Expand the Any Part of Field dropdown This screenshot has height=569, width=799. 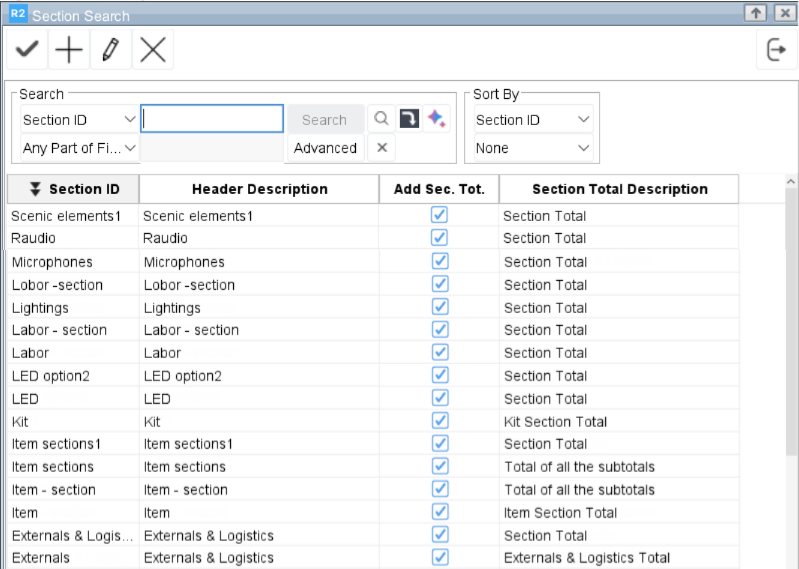point(79,148)
